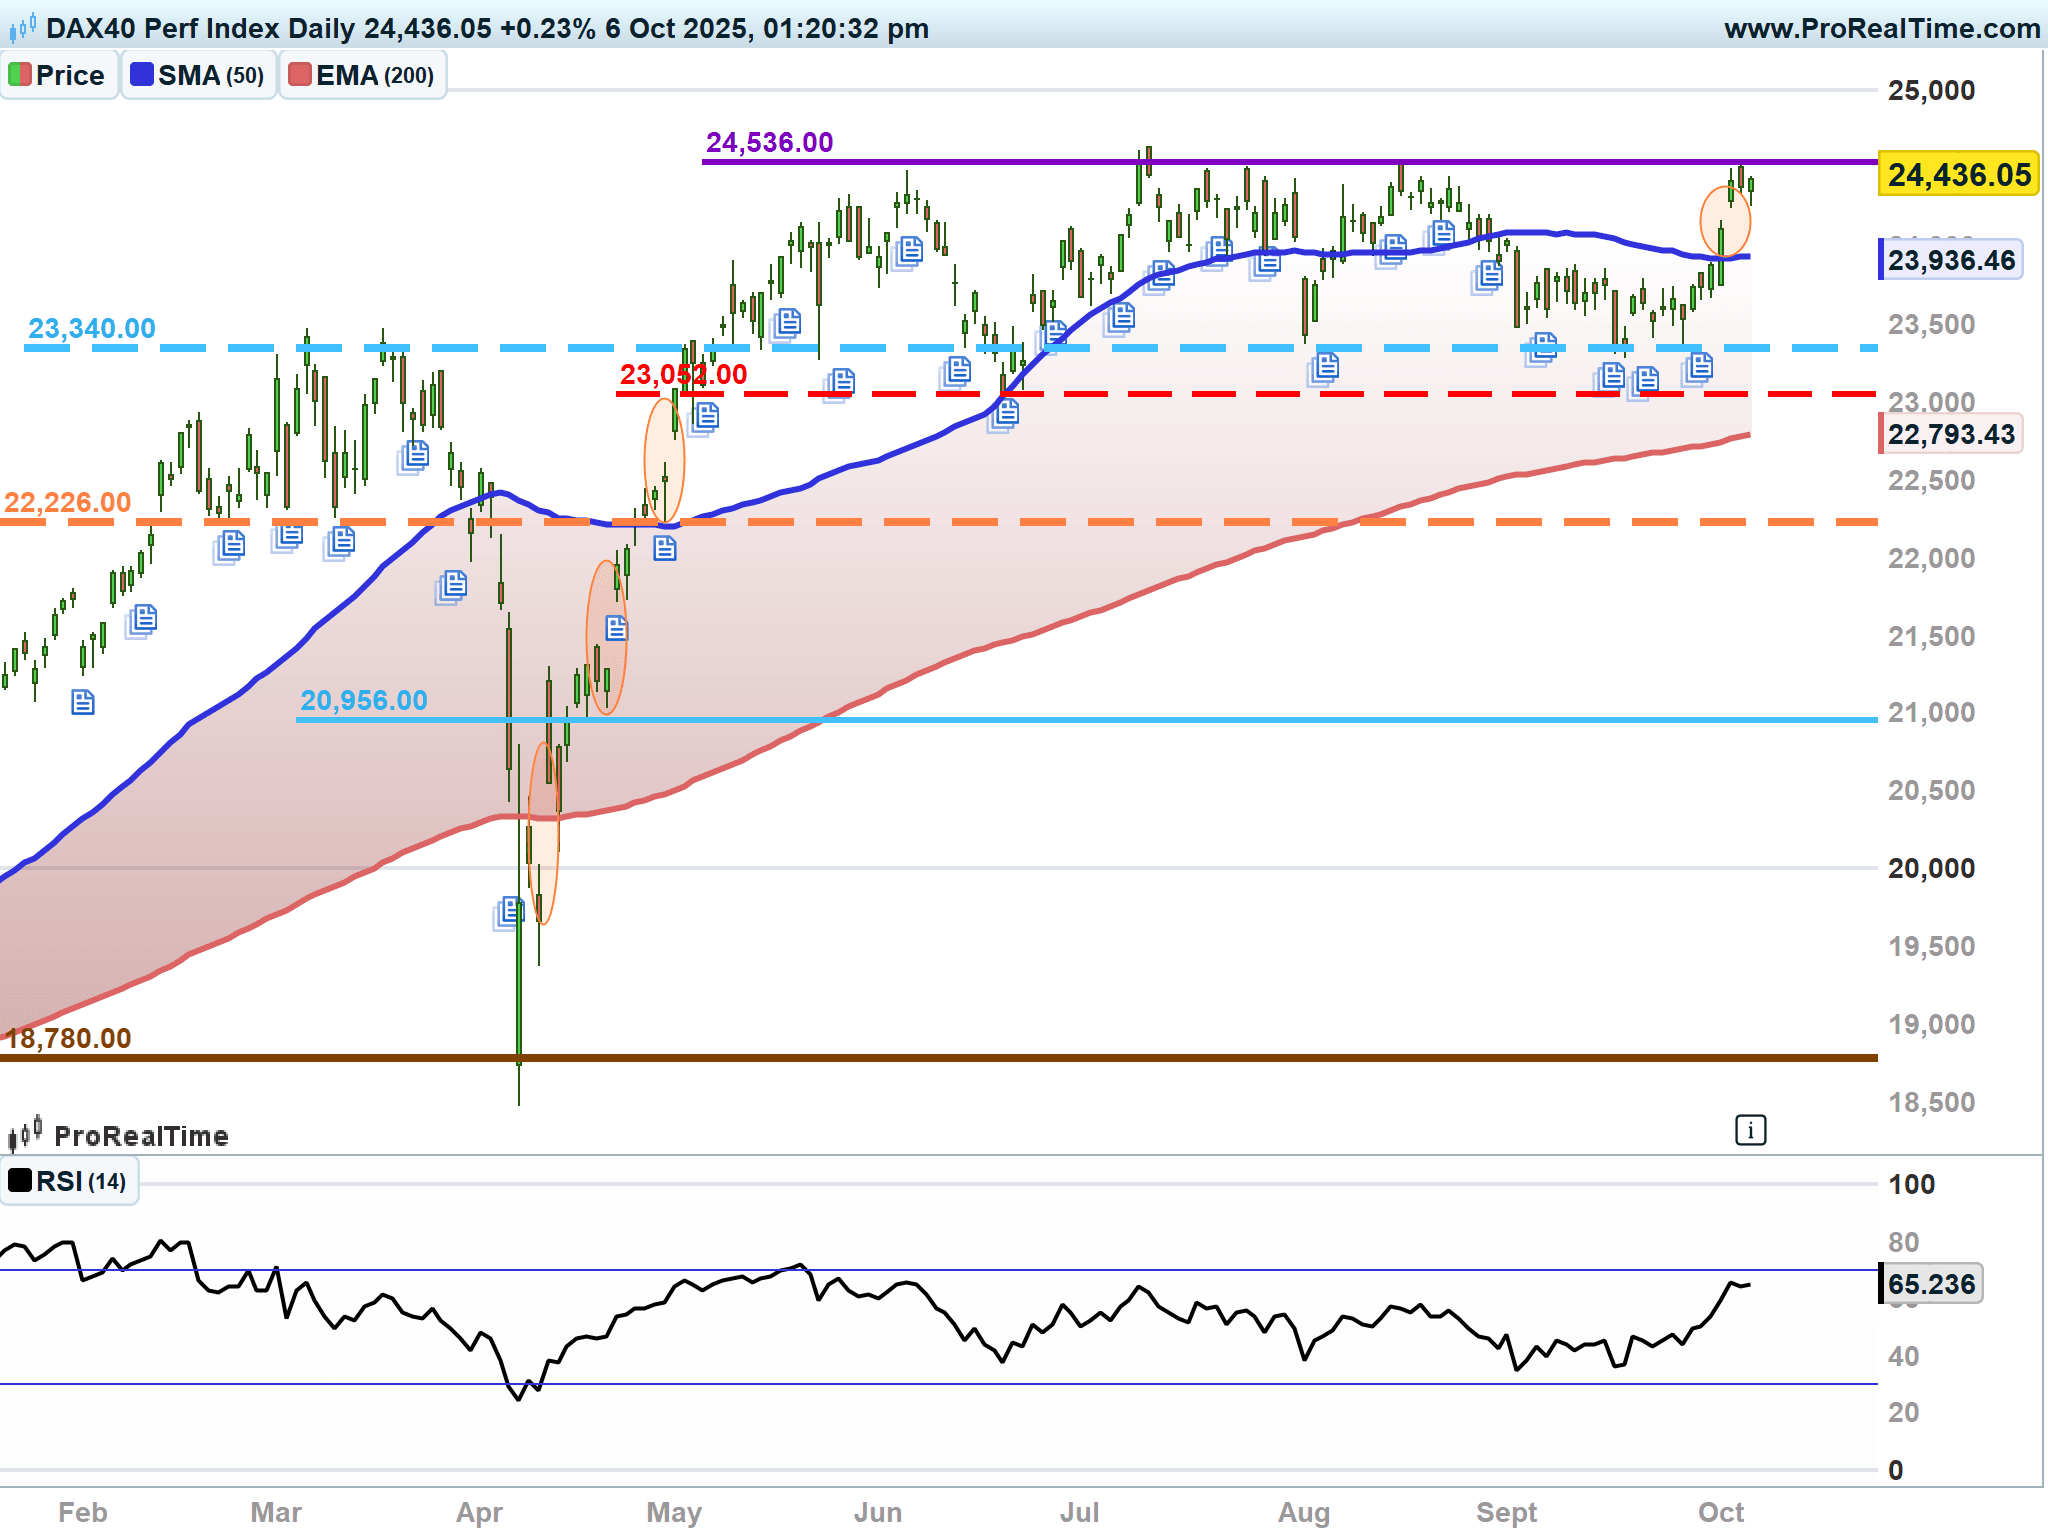
Task: Toggle the EMA (200) indicator legend
Action: 362,76
